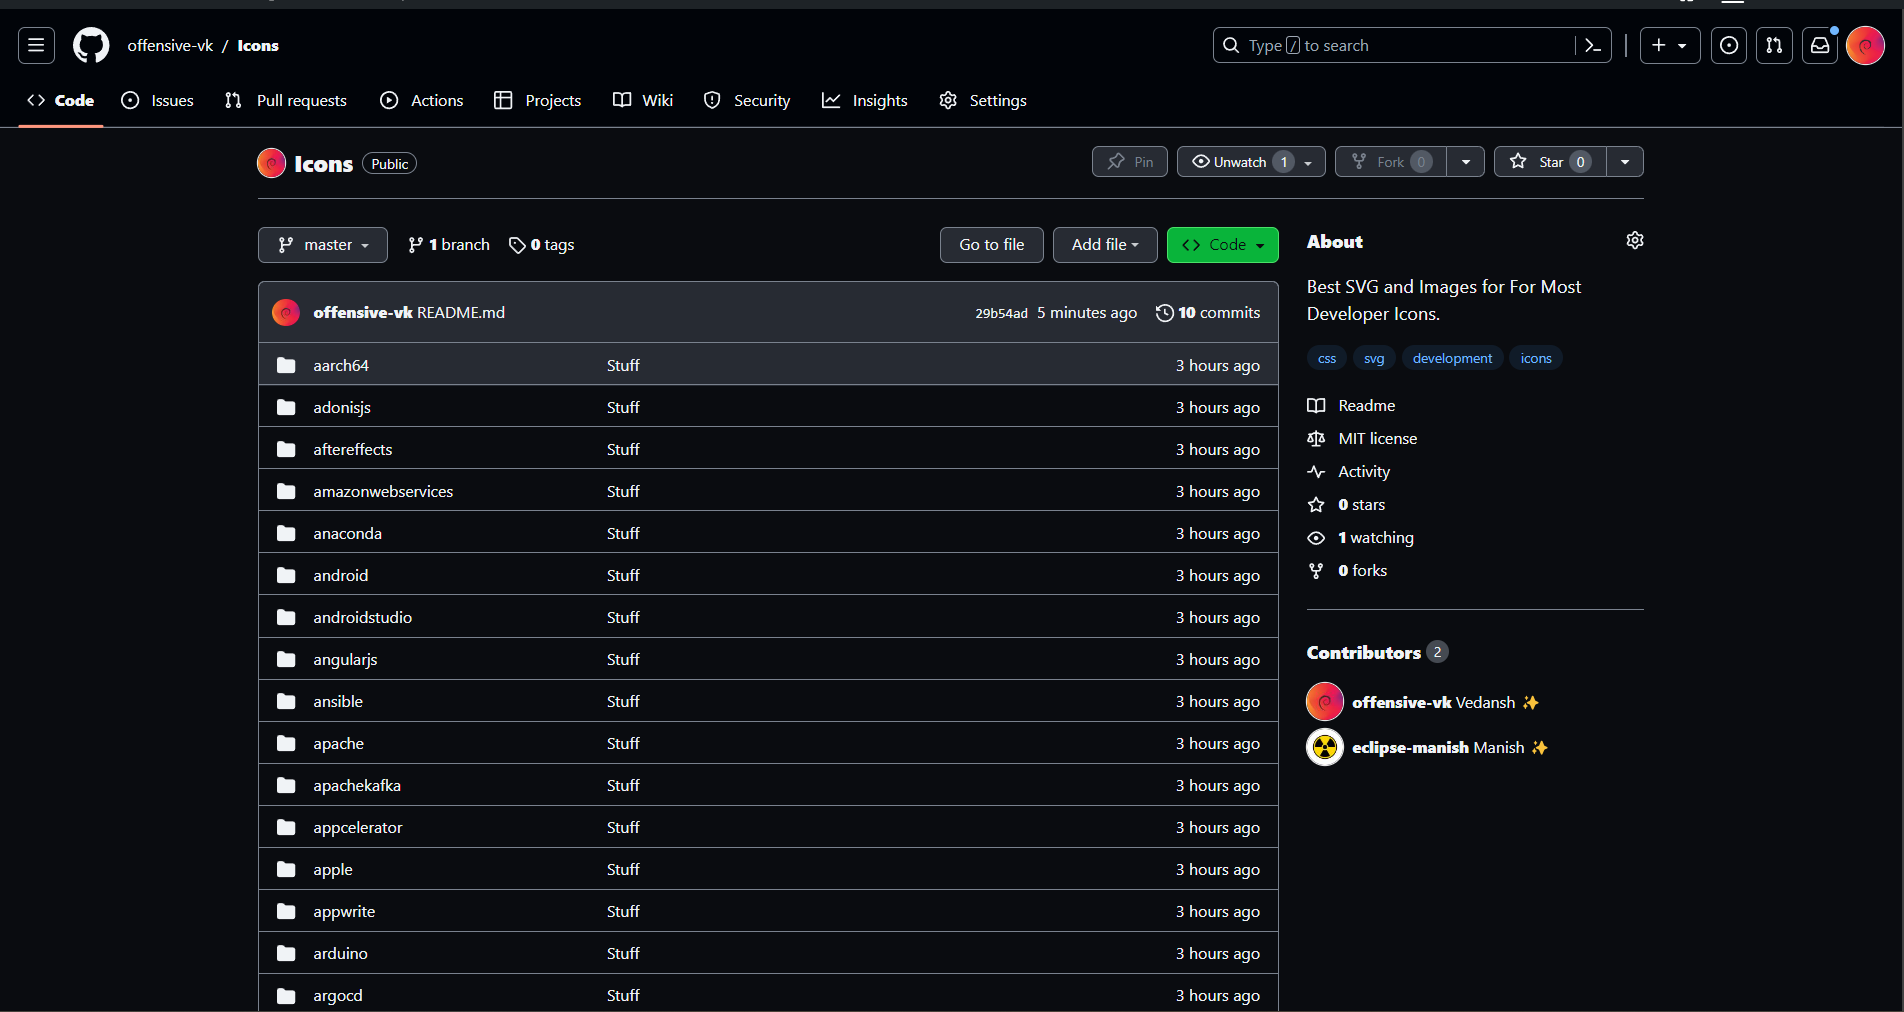Viewport: 1904px width, 1012px height.
Task: Expand the Star lists dropdown arrow
Action: [x=1625, y=162]
